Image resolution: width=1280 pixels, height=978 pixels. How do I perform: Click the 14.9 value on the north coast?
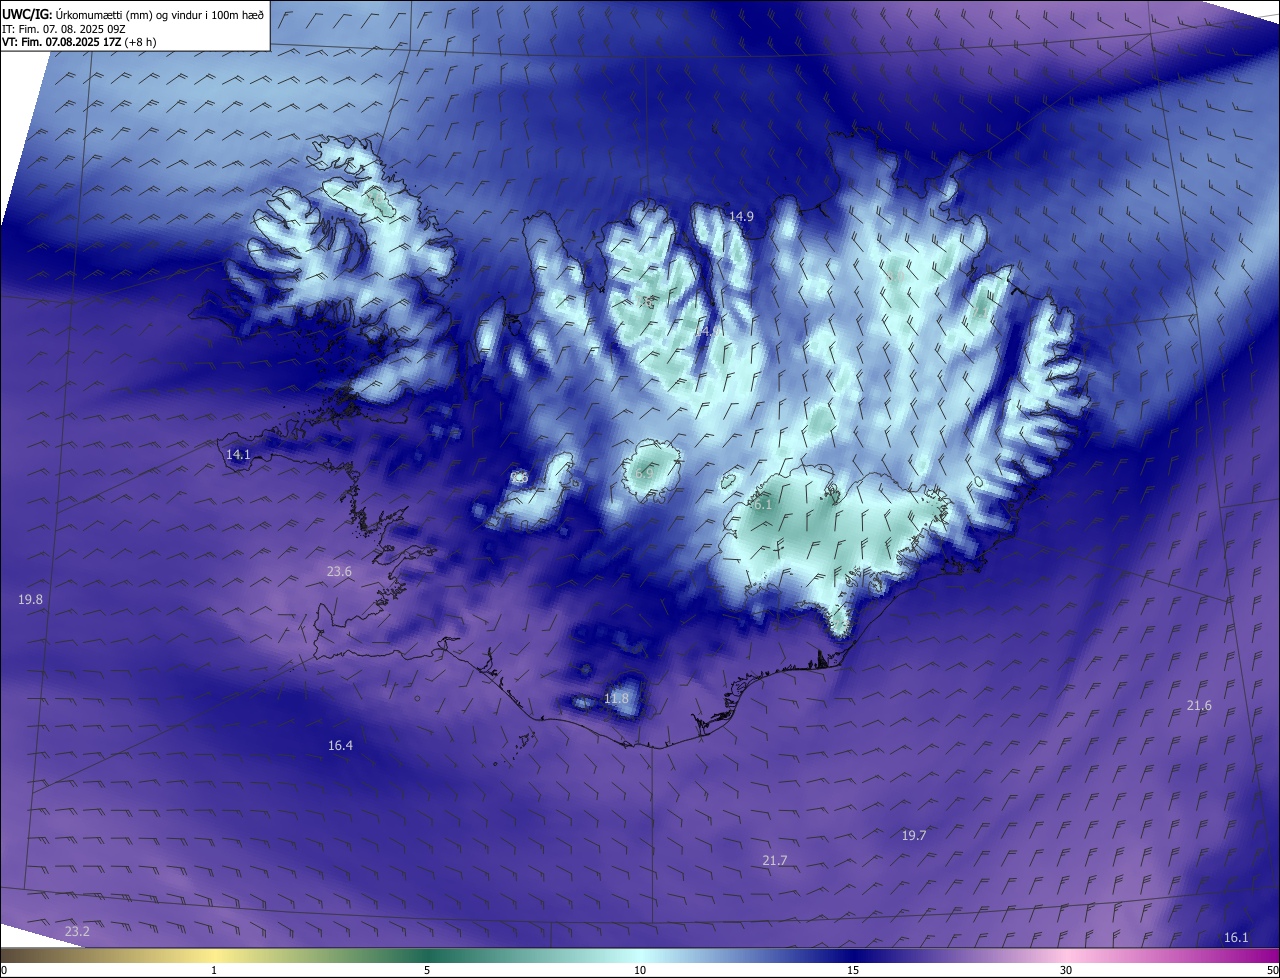point(741,216)
